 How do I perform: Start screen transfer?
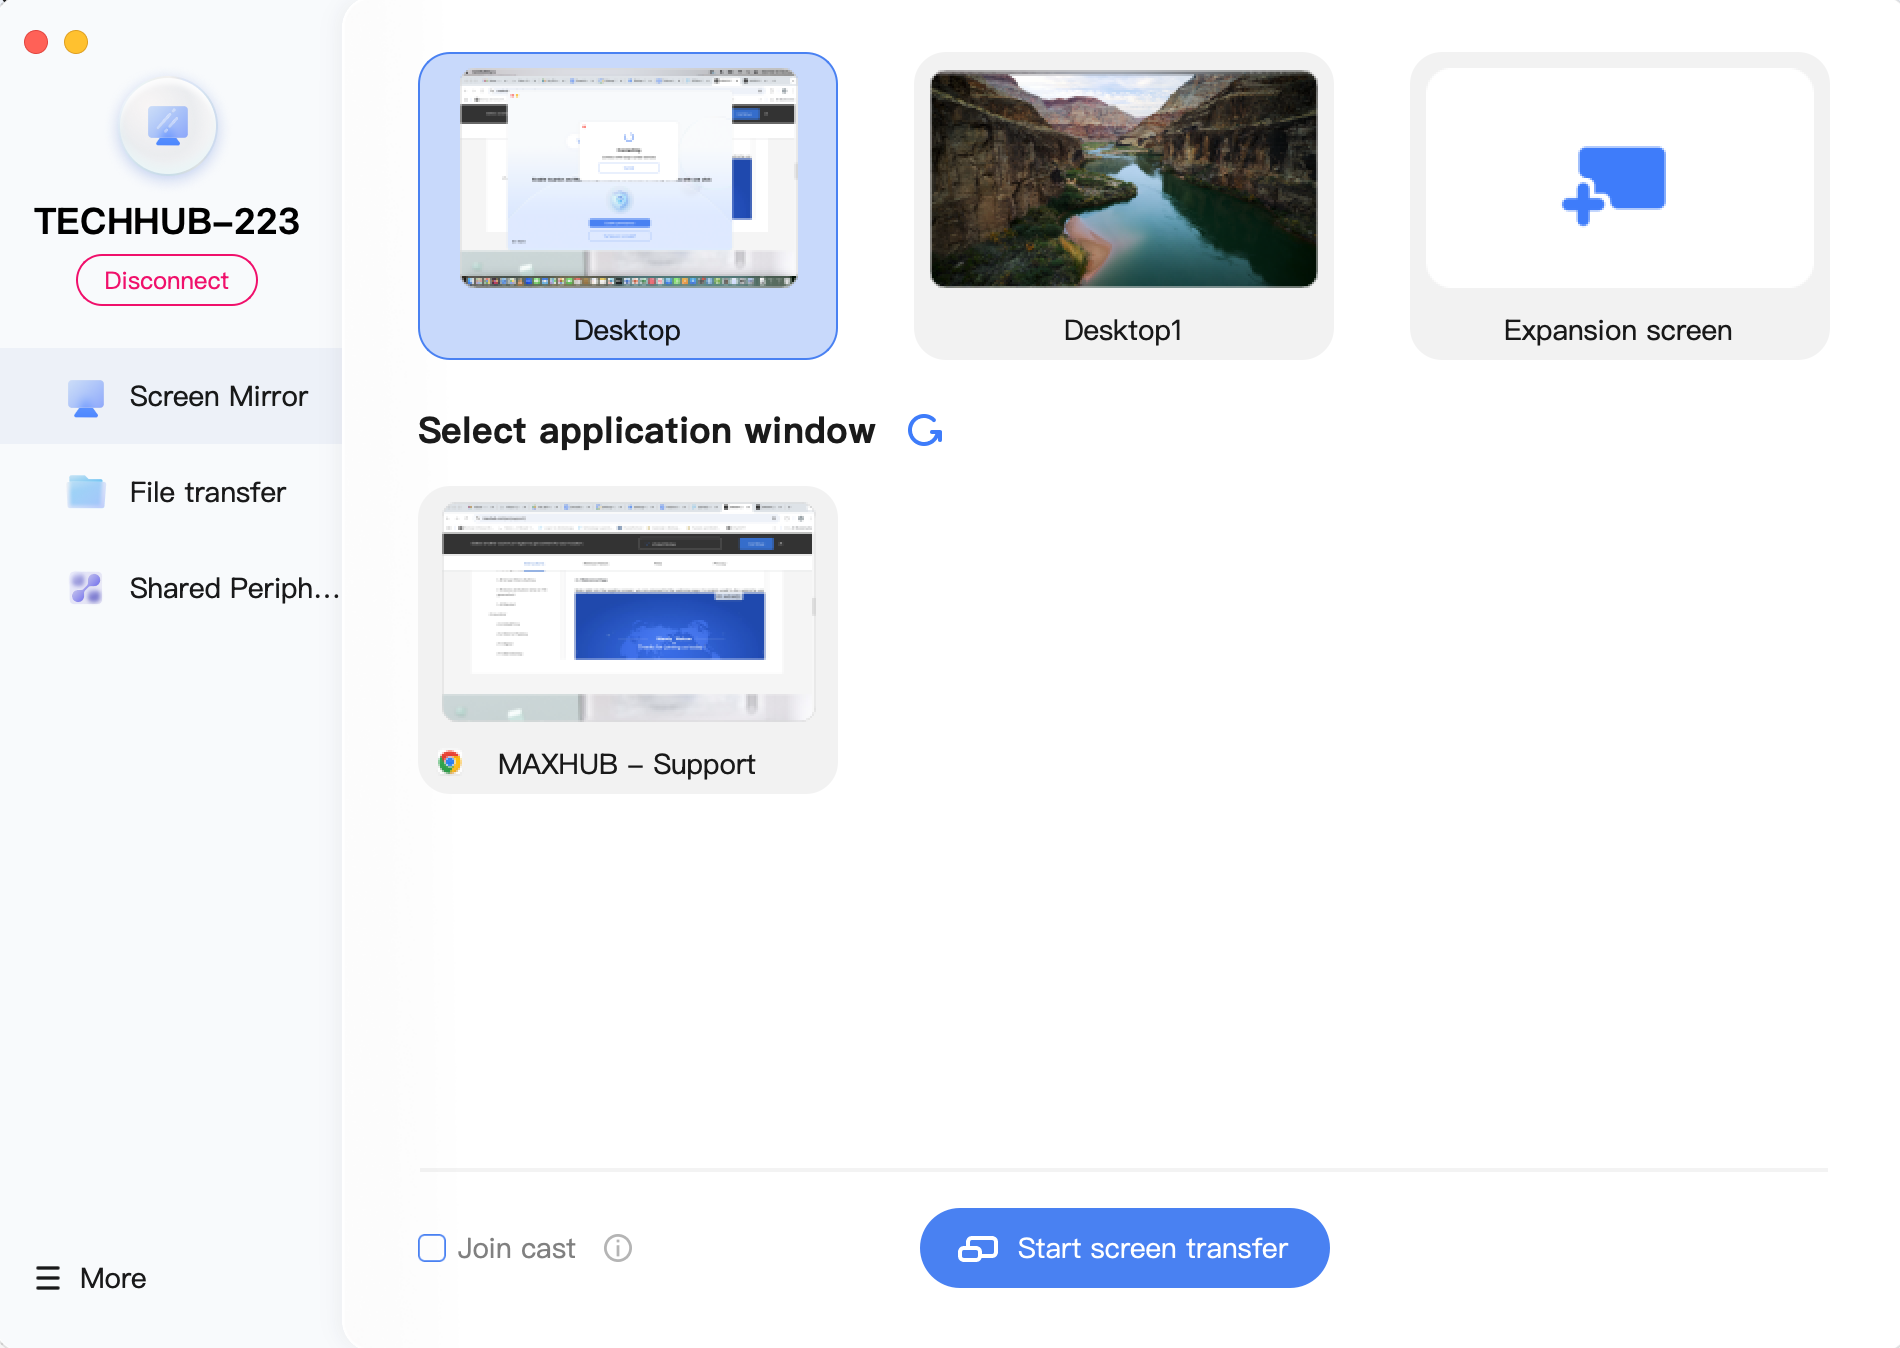click(x=1124, y=1248)
